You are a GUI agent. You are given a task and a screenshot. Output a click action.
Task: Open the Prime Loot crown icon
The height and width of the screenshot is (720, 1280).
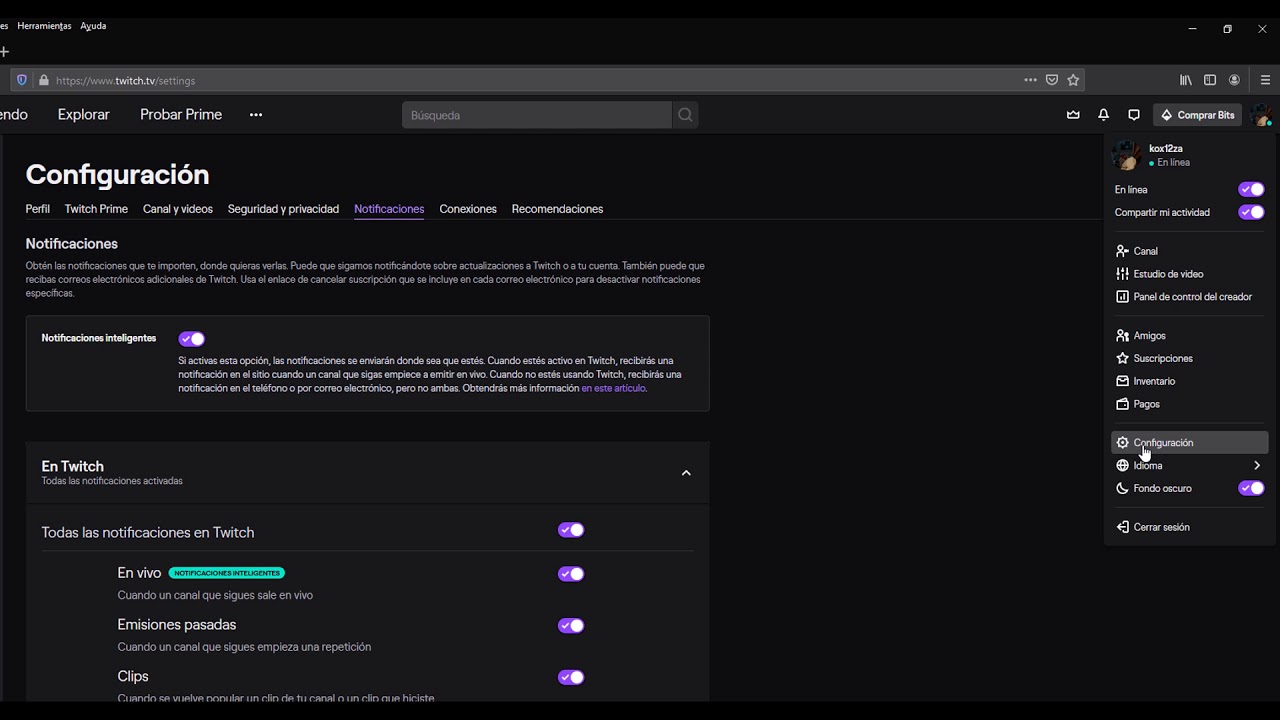[1073, 115]
